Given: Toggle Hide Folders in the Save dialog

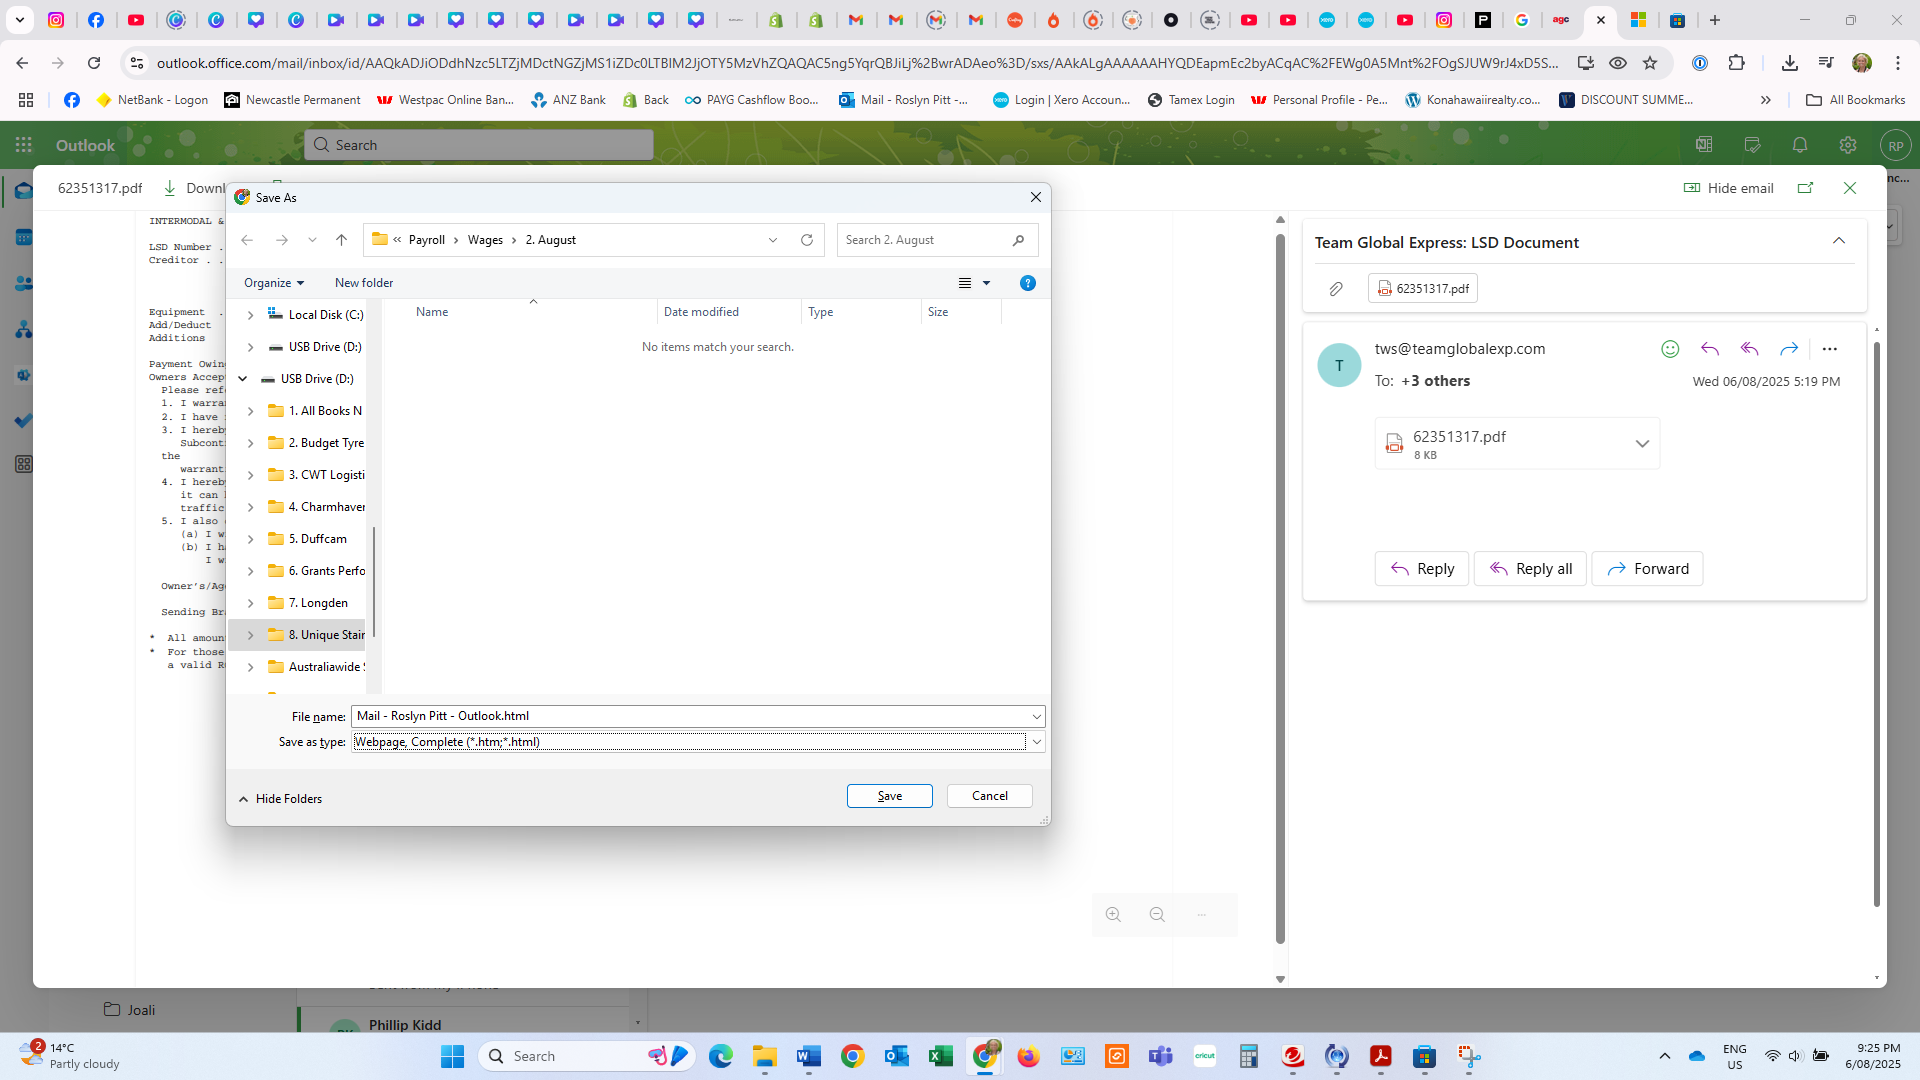Looking at the screenshot, I should click(280, 799).
